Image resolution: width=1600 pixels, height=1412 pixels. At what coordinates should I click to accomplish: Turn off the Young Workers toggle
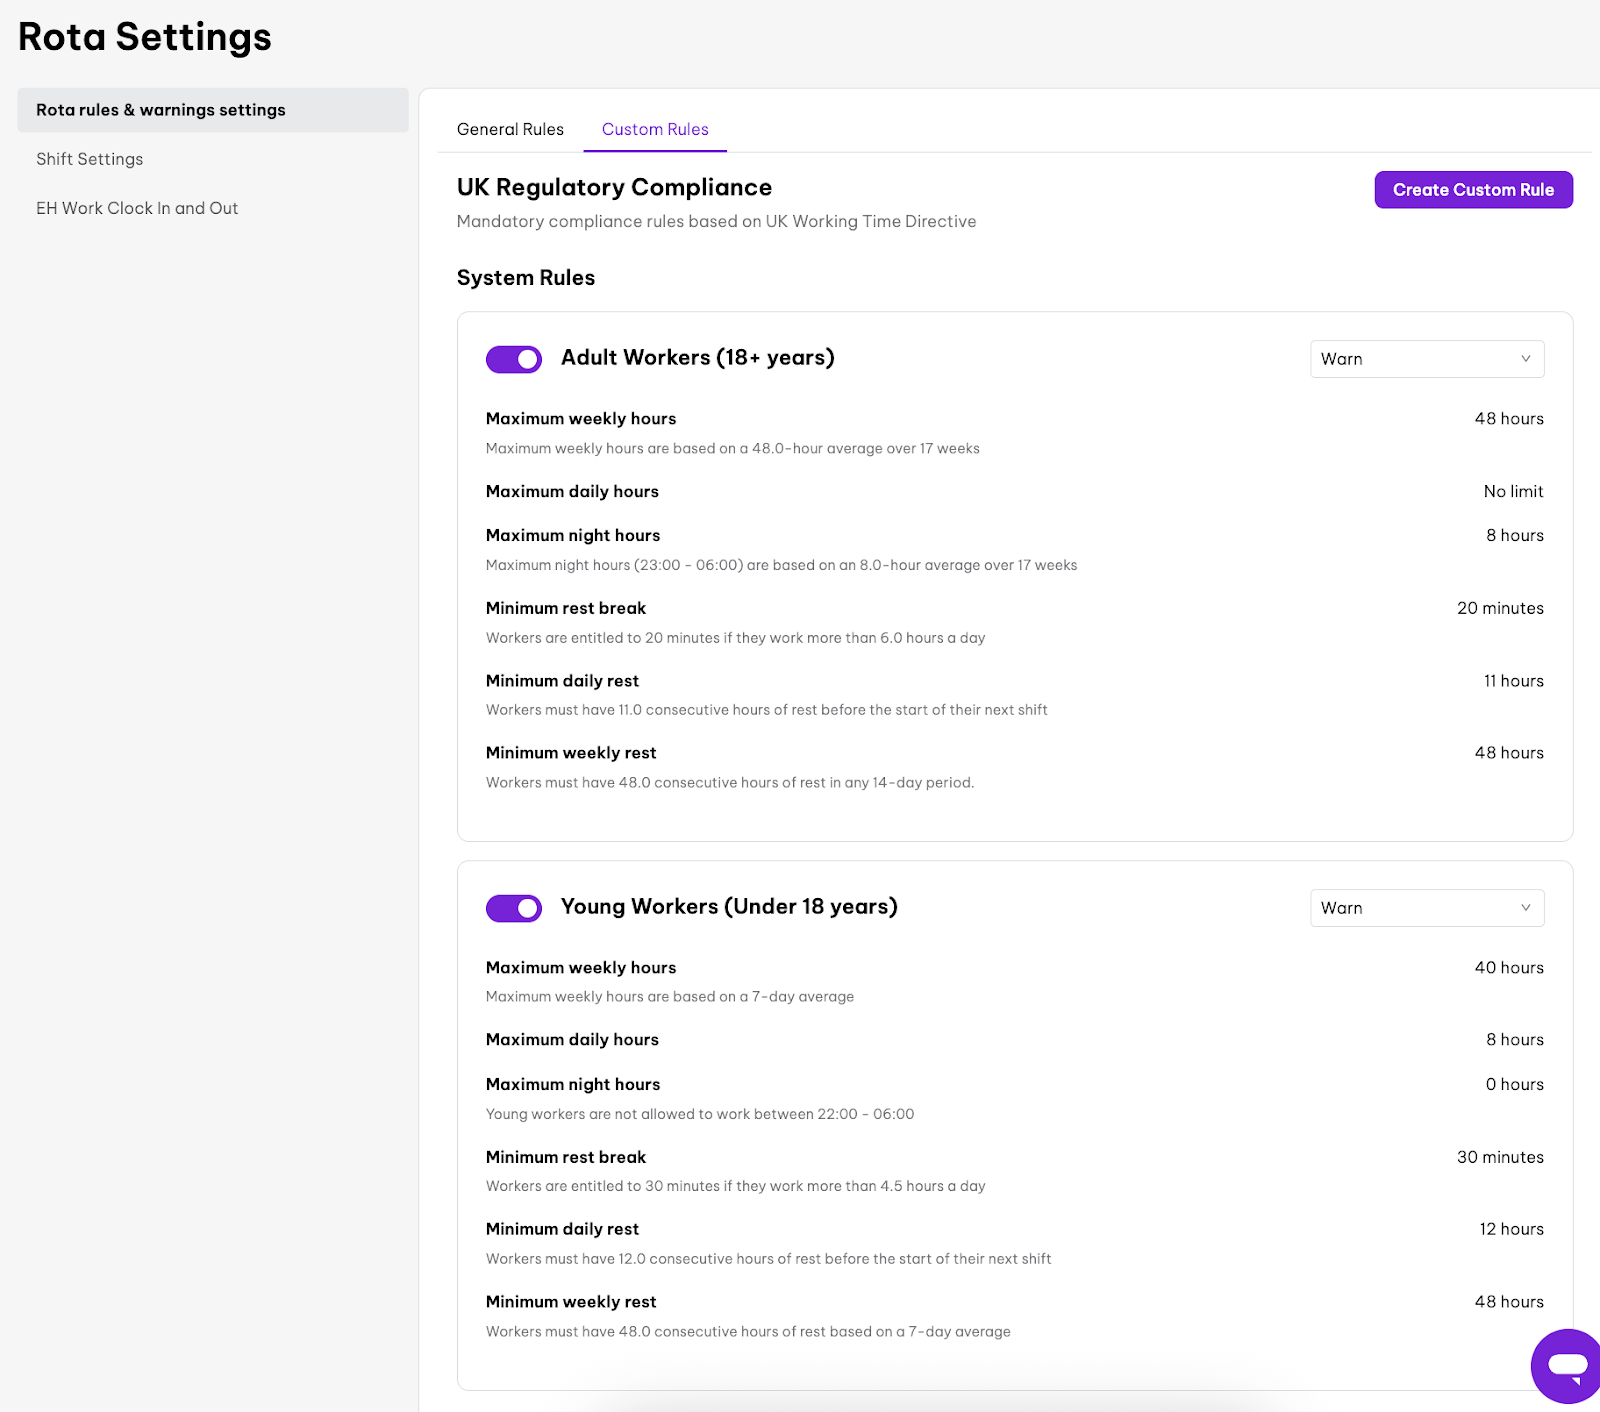click(513, 908)
